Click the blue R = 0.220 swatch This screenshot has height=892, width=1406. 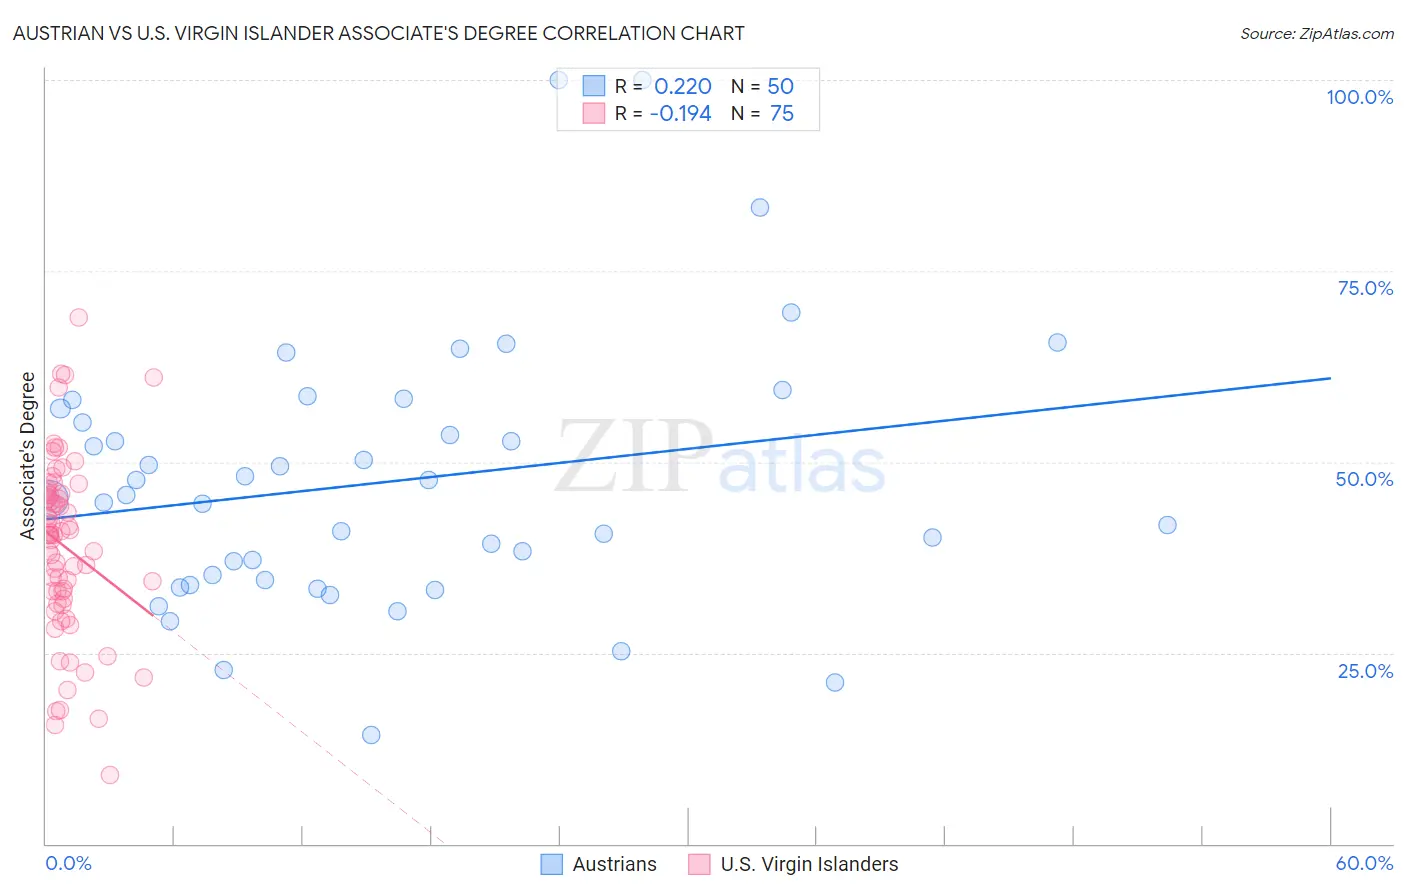(x=594, y=86)
